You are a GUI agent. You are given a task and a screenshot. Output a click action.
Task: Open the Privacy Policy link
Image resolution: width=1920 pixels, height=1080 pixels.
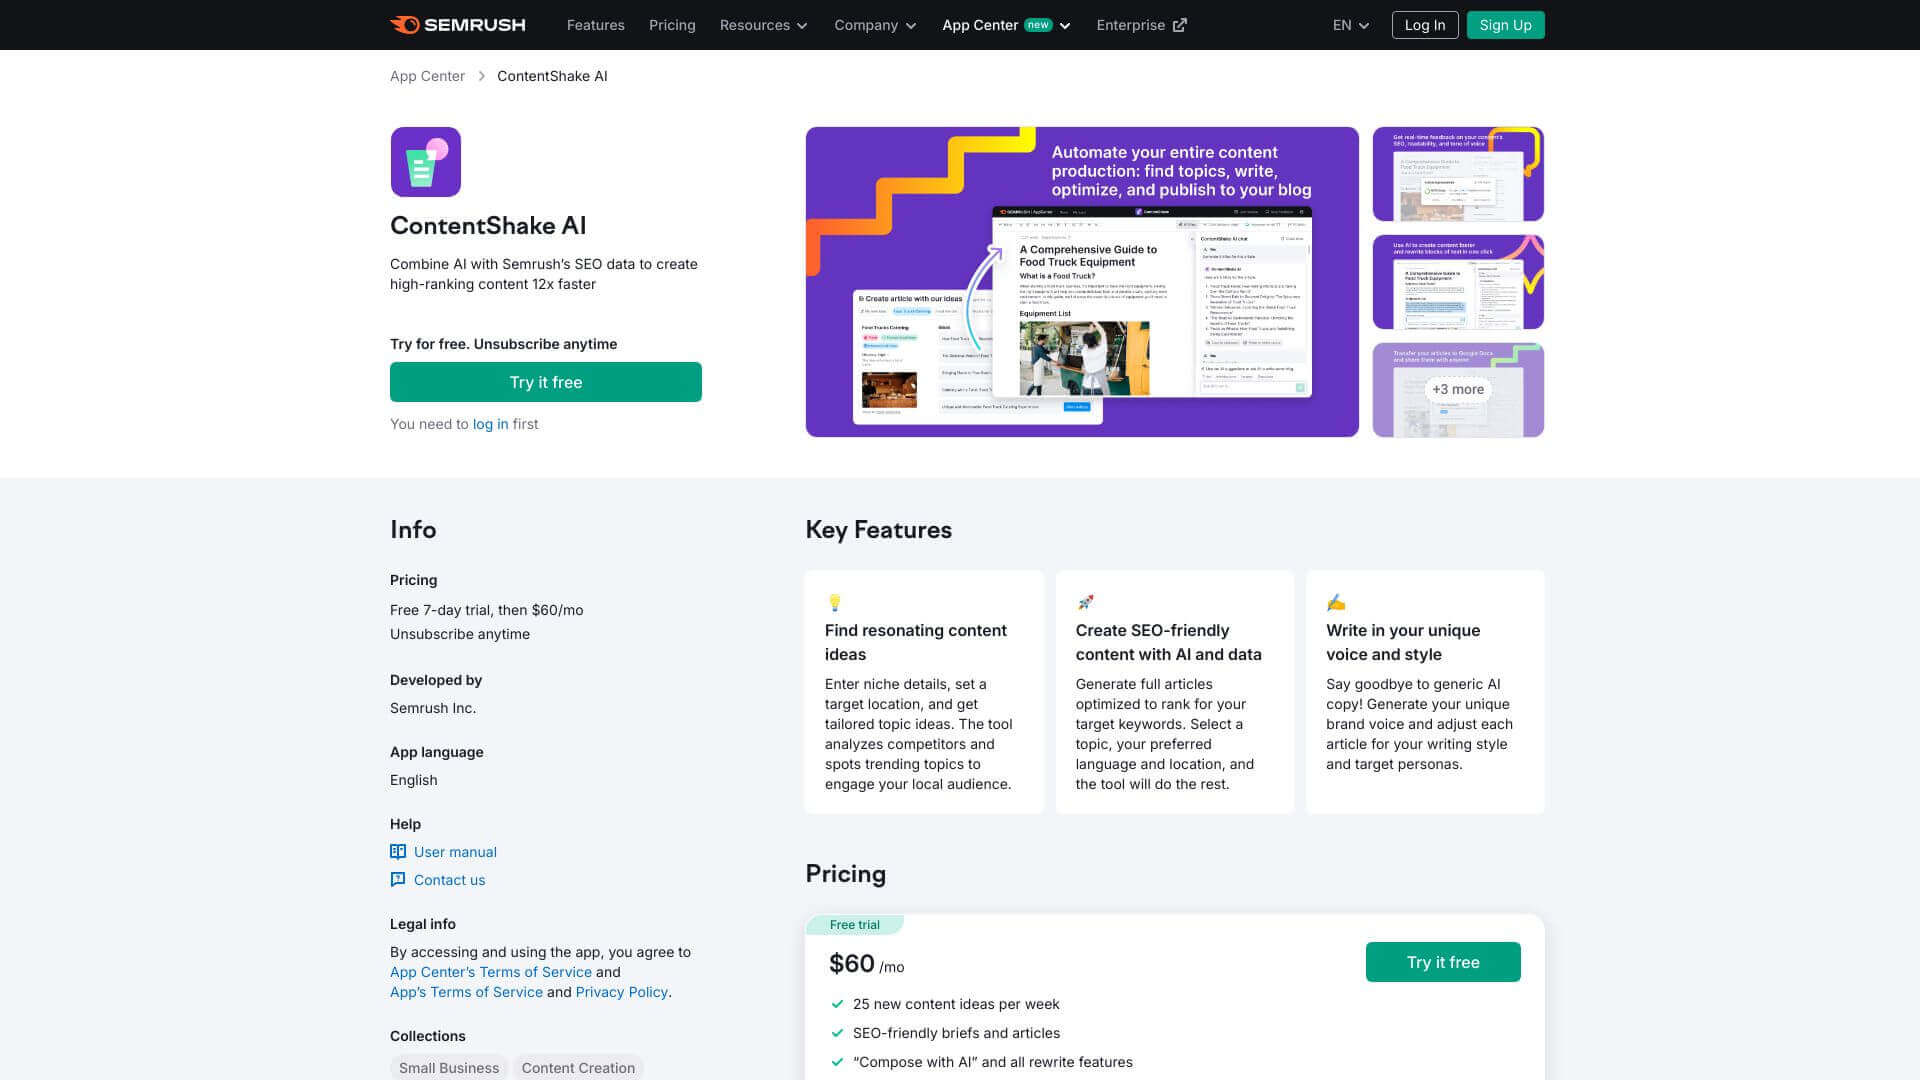coord(621,992)
